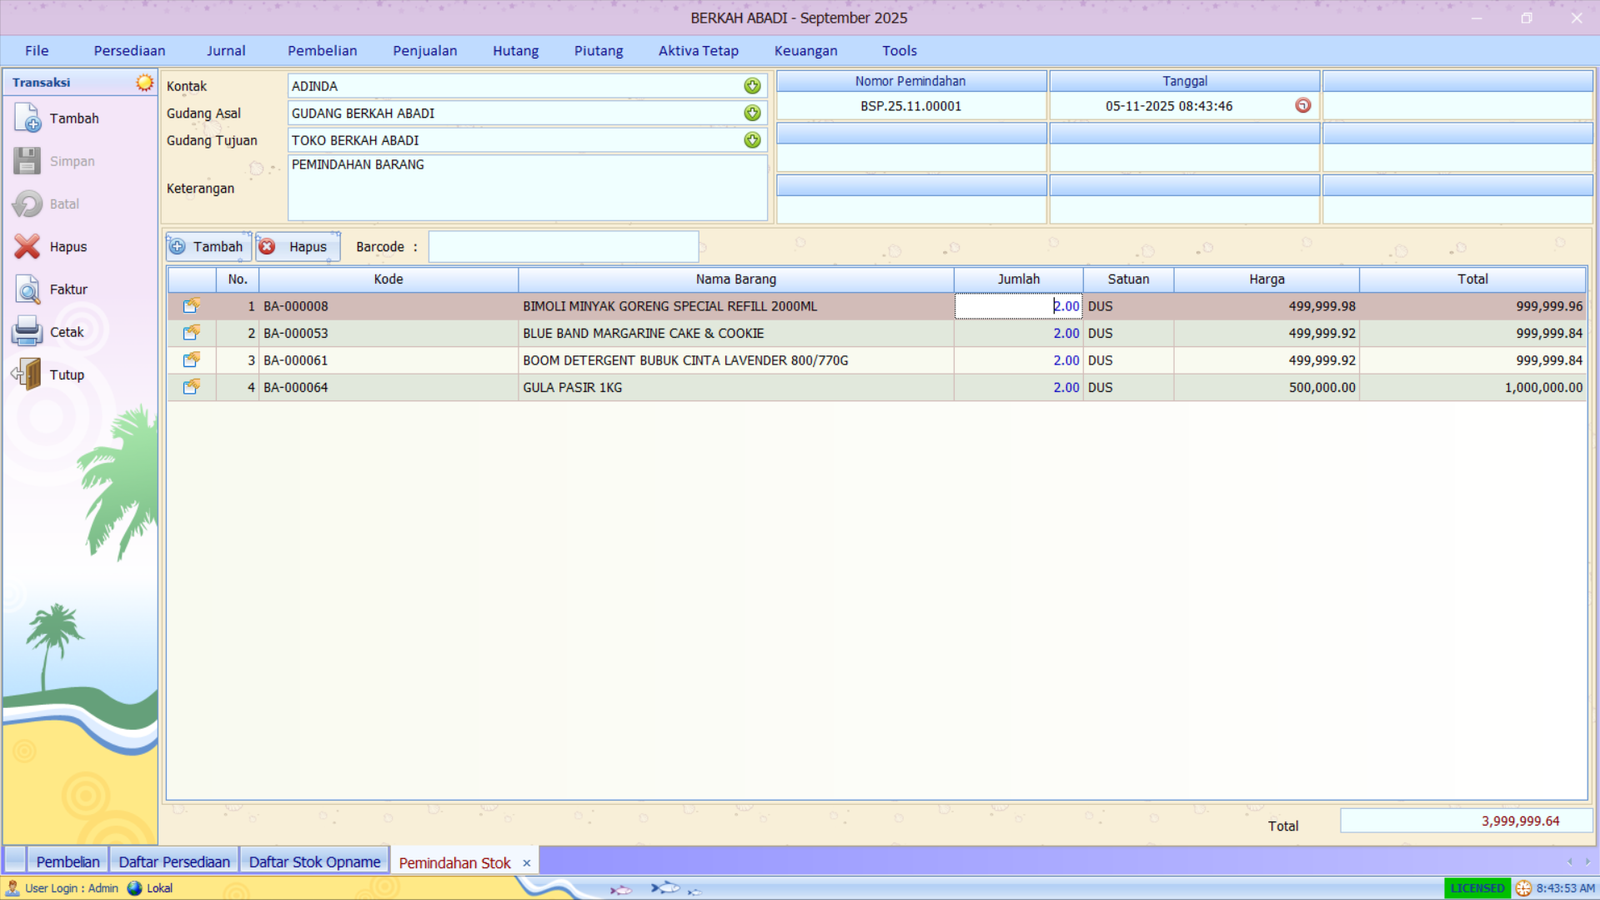Expand Gudang Tujuan selection list
The image size is (1600, 900).
pyautogui.click(x=752, y=141)
